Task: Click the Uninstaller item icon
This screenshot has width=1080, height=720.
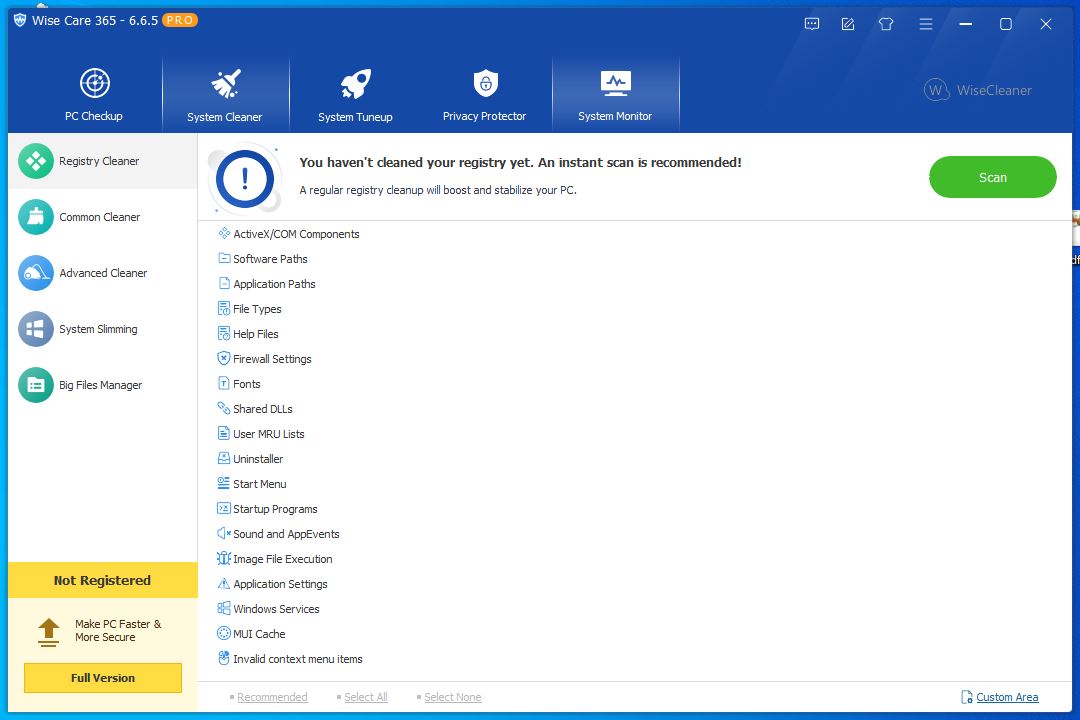Action: (x=224, y=458)
